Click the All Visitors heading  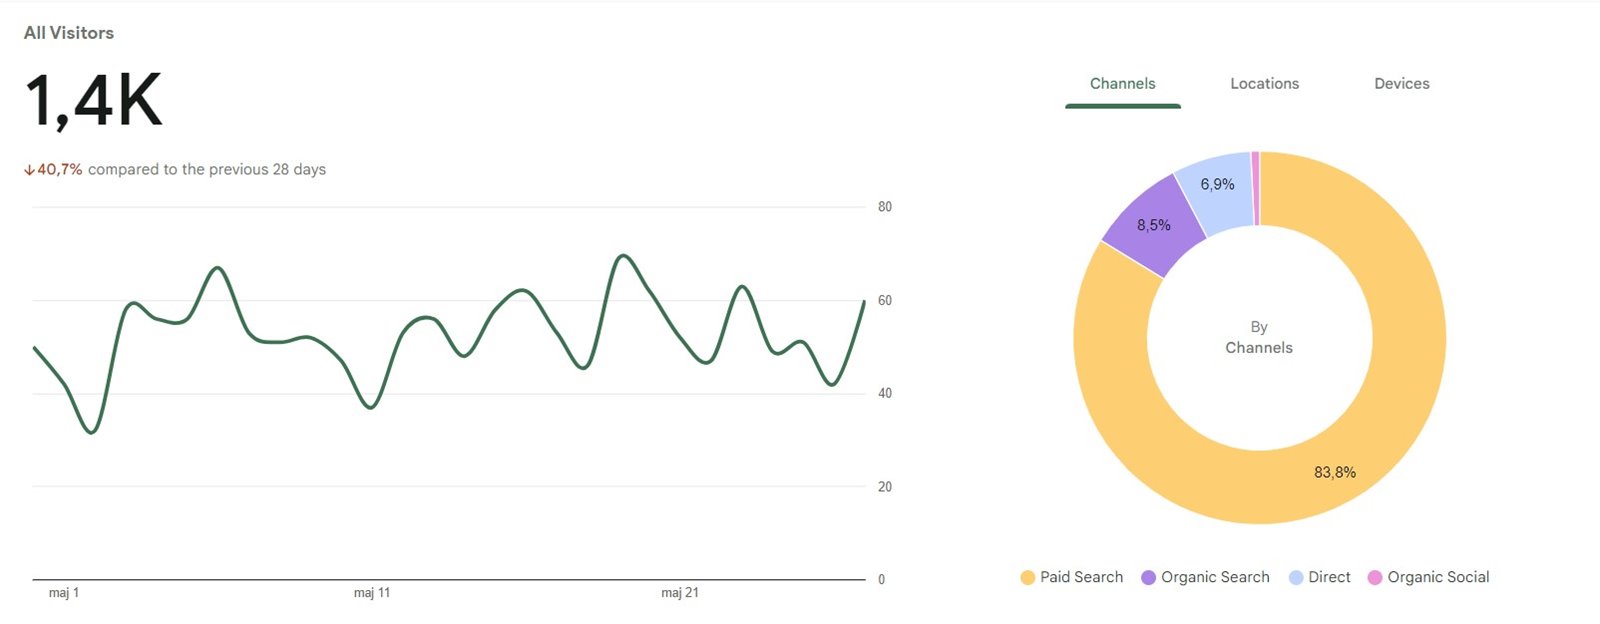(69, 33)
